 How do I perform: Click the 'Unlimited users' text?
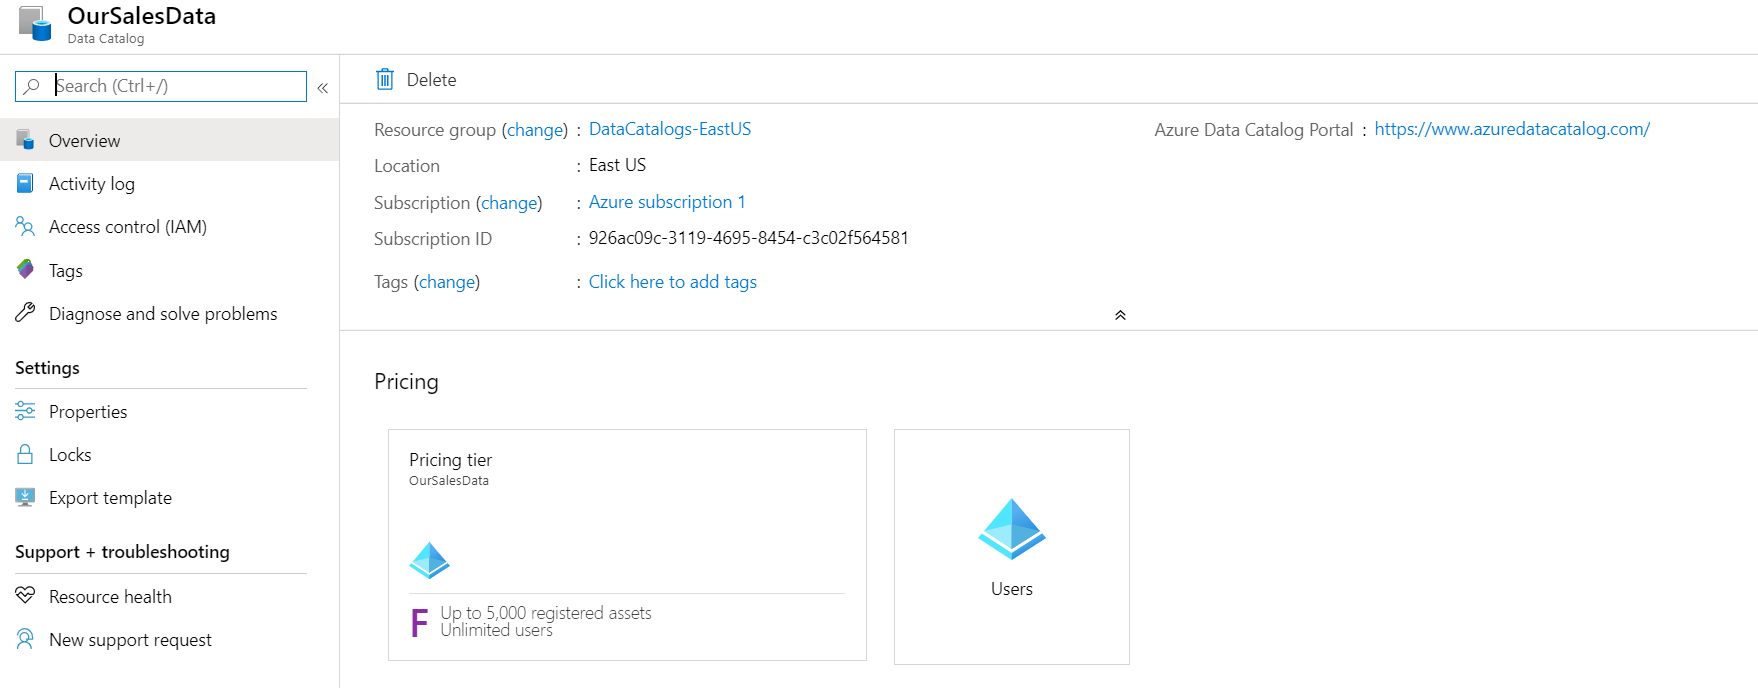496,631
